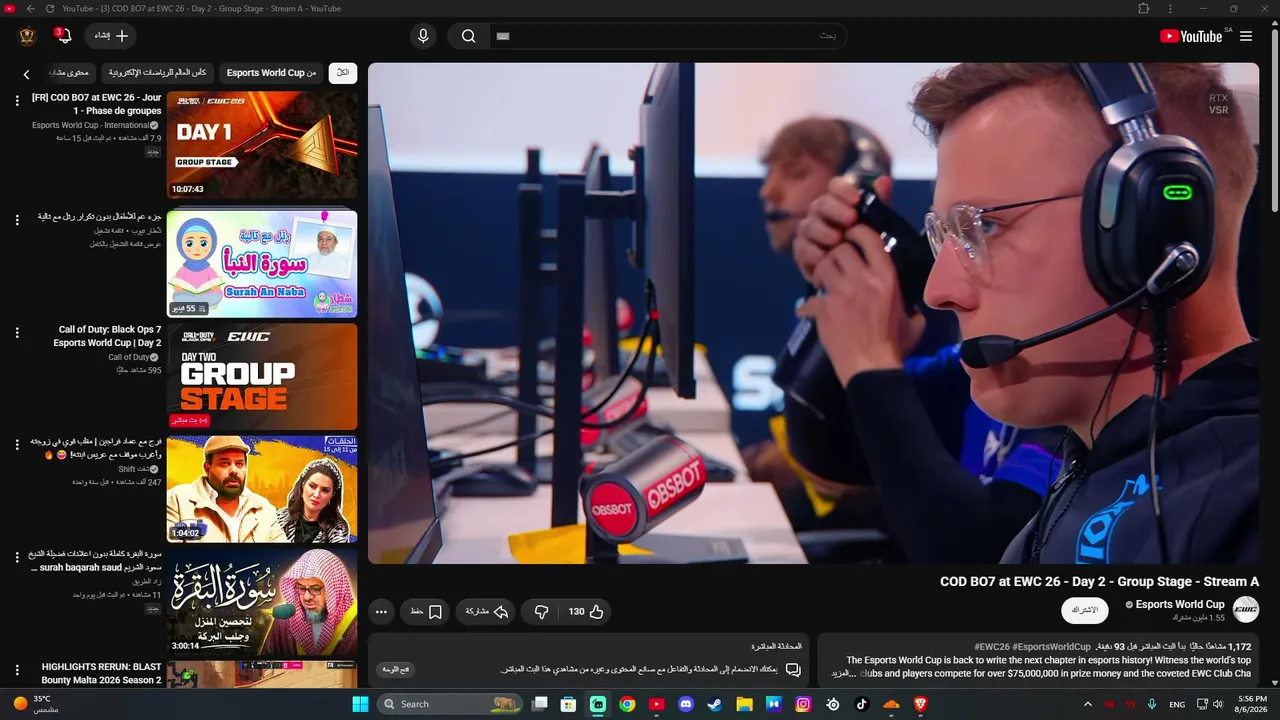The width and height of the screenshot is (1280, 720).
Task: Open File Explorer from the taskbar
Action: click(x=744, y=704)
